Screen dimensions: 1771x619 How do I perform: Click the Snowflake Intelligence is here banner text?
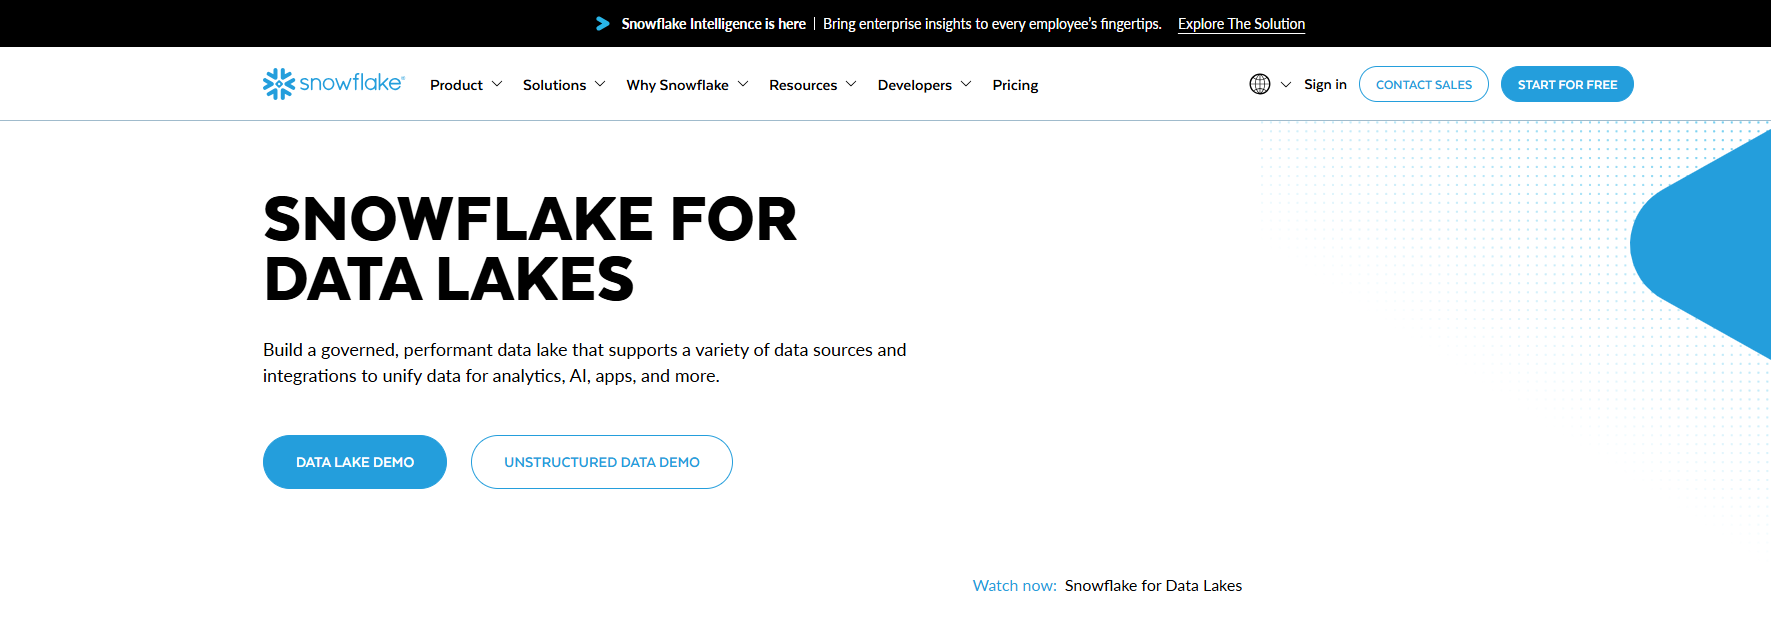click(713, 24)
